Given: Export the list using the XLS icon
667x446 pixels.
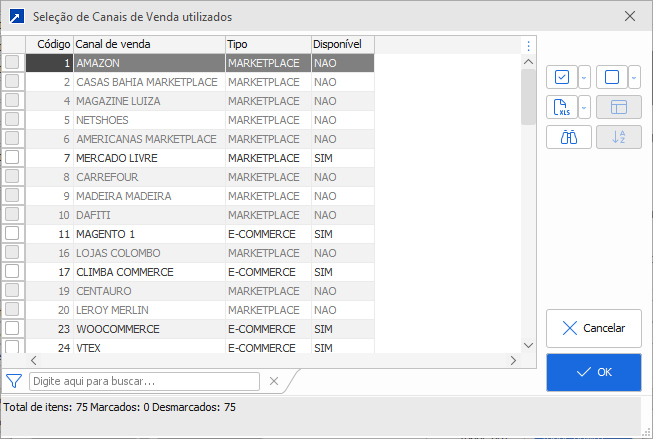Looking at the screenshot, I should pos(562,107).
